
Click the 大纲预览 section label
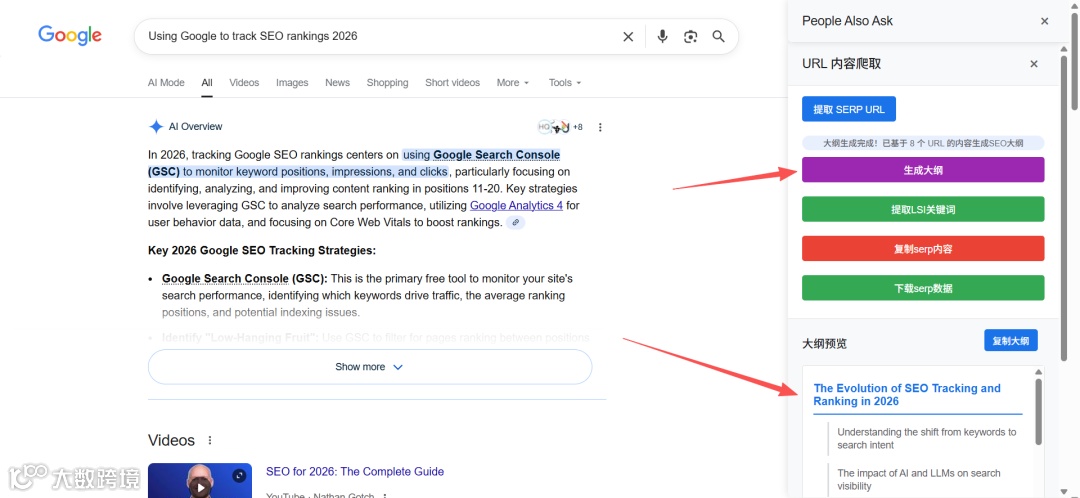tap(824, 344)
